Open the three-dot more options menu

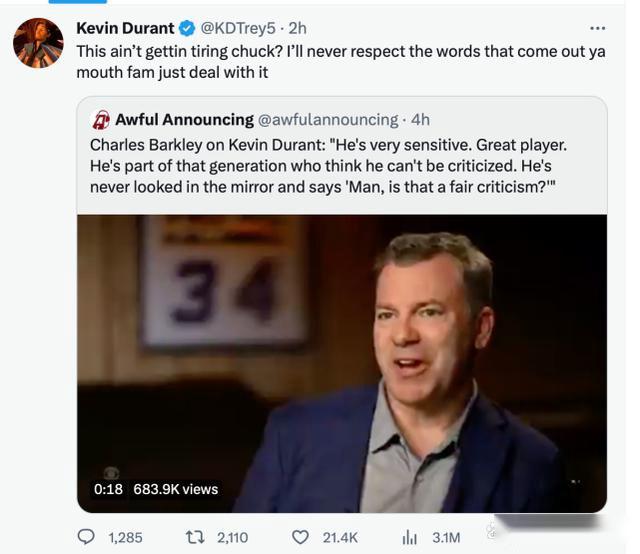[597, 28]
